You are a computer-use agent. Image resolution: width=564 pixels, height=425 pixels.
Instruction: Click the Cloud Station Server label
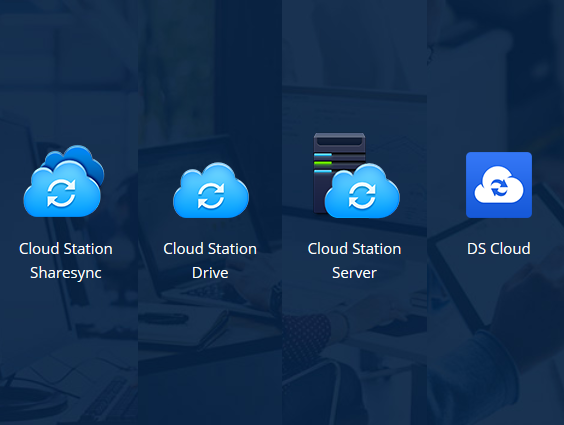[x=354, y=261]
